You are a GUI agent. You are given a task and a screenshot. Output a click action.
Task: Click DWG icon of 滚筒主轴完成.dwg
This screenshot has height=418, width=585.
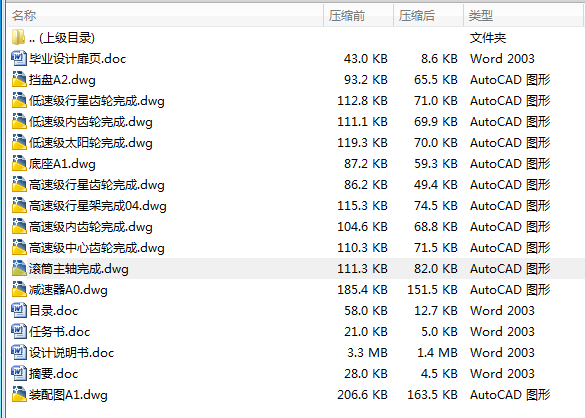[19, 268]
